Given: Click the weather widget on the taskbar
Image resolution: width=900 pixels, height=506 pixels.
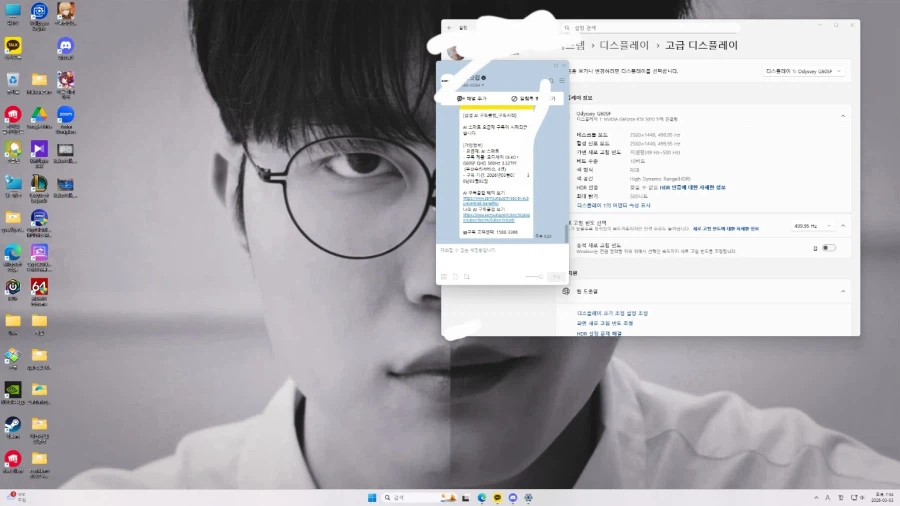Looking at the screenshot, I should click(x=17, y=497).
